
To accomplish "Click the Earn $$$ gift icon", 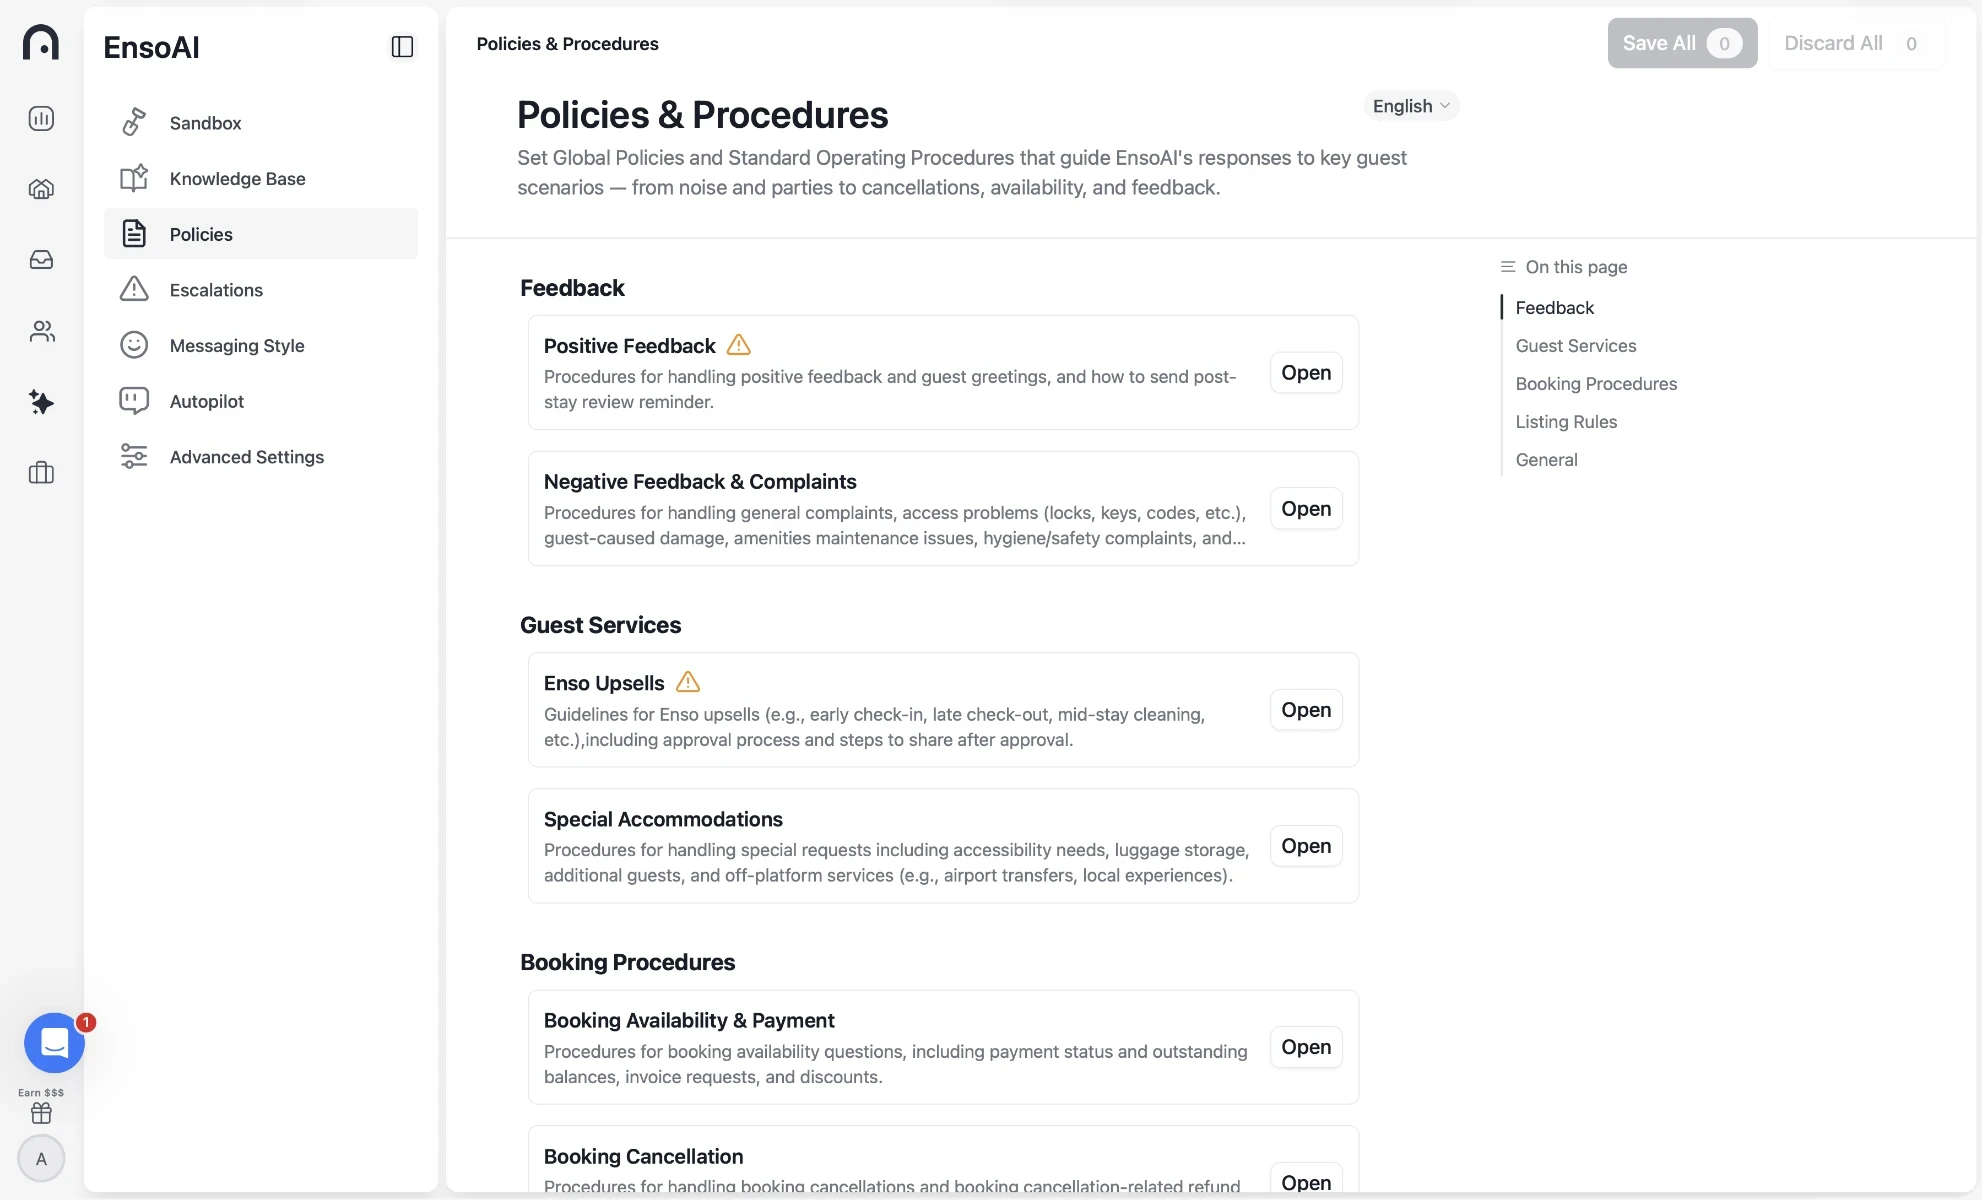I will [41, 1112].
